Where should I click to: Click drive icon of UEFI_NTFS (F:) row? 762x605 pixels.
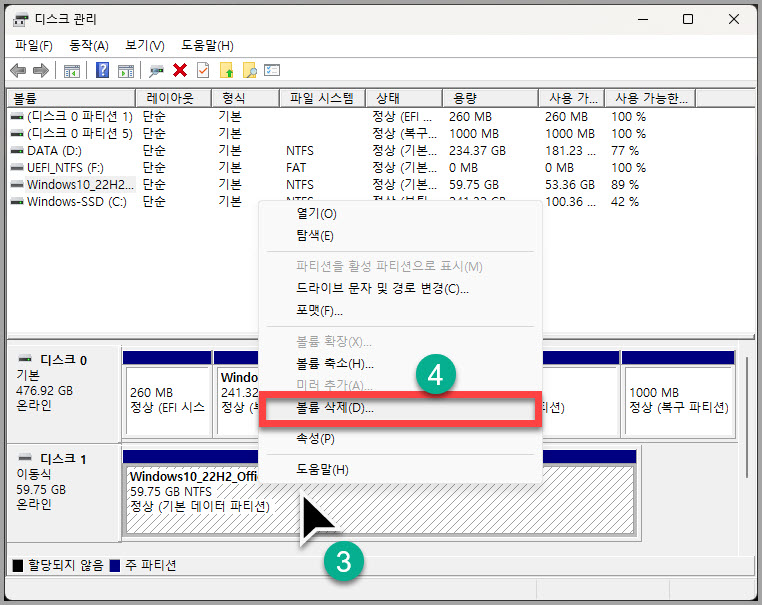click(x=17, y=168)
